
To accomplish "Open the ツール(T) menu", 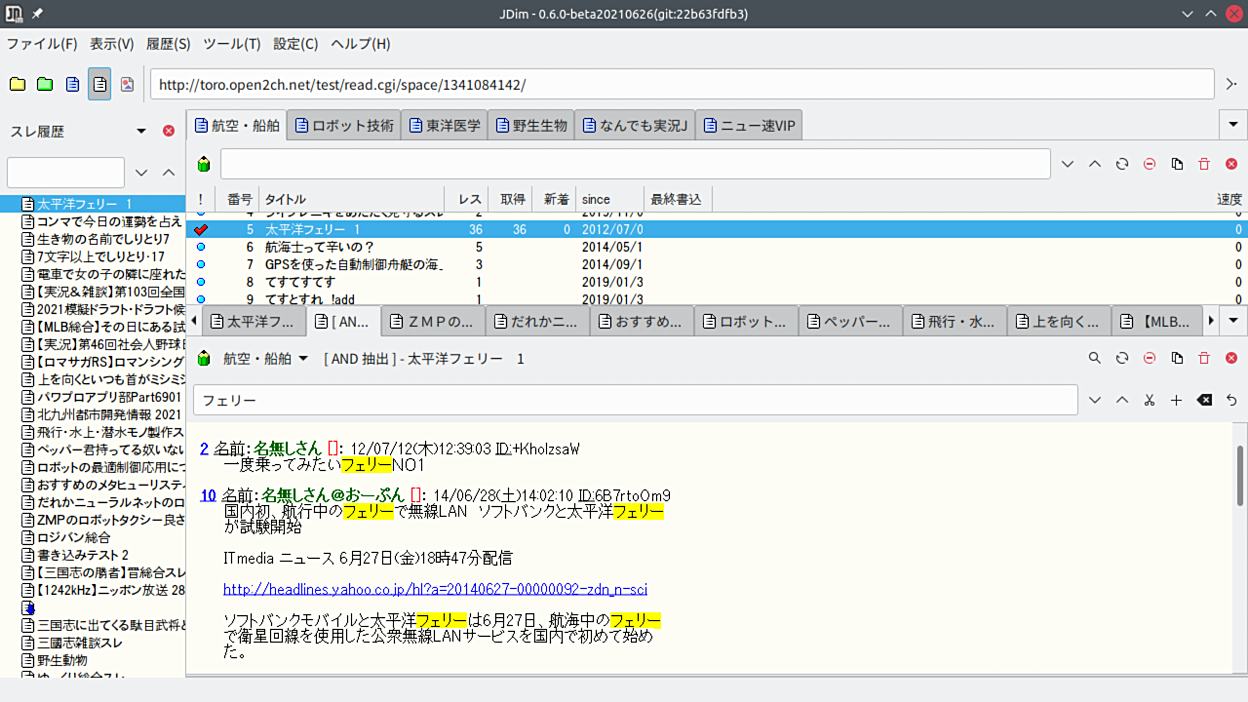I will click(x=231, y=44).
